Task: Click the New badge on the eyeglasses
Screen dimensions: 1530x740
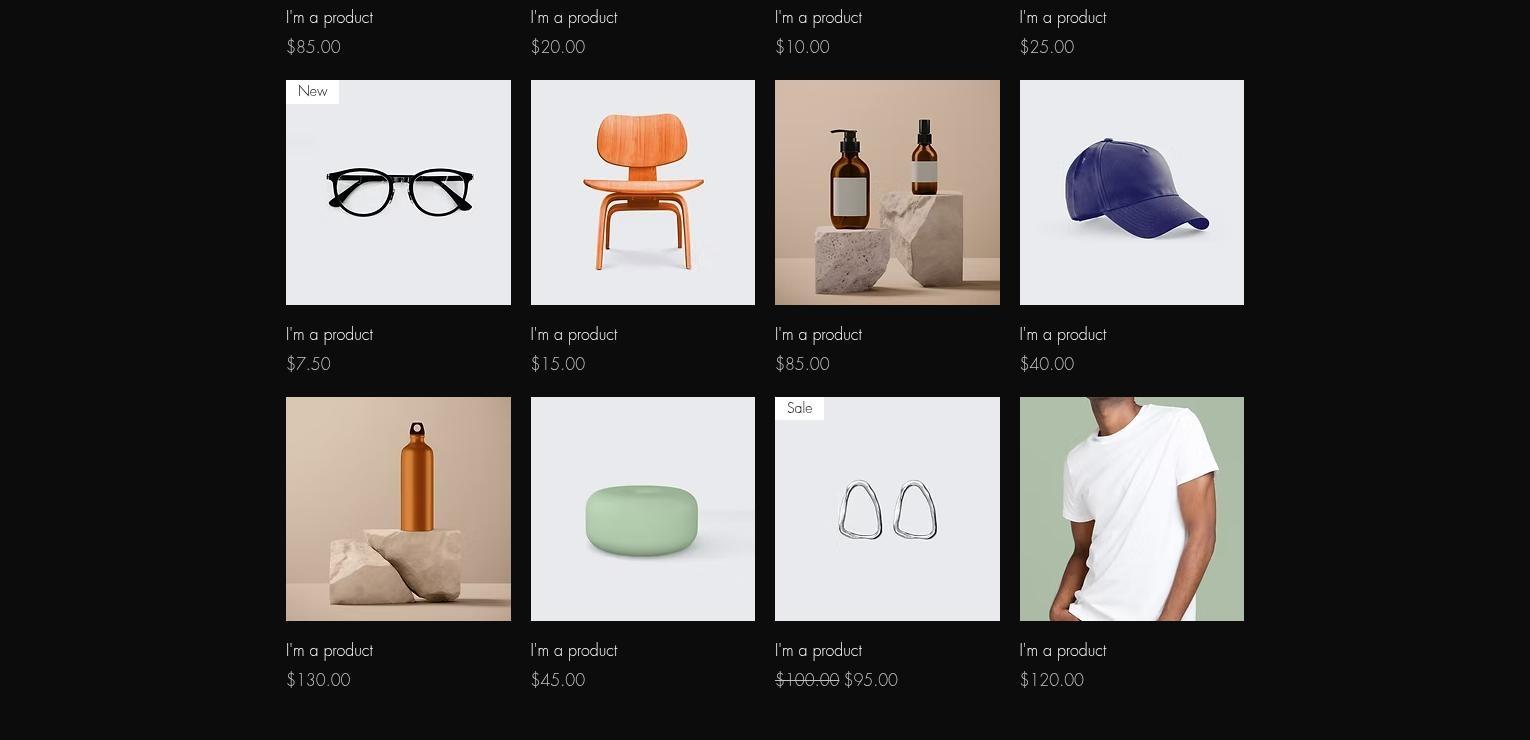Action: pos(312,92)
